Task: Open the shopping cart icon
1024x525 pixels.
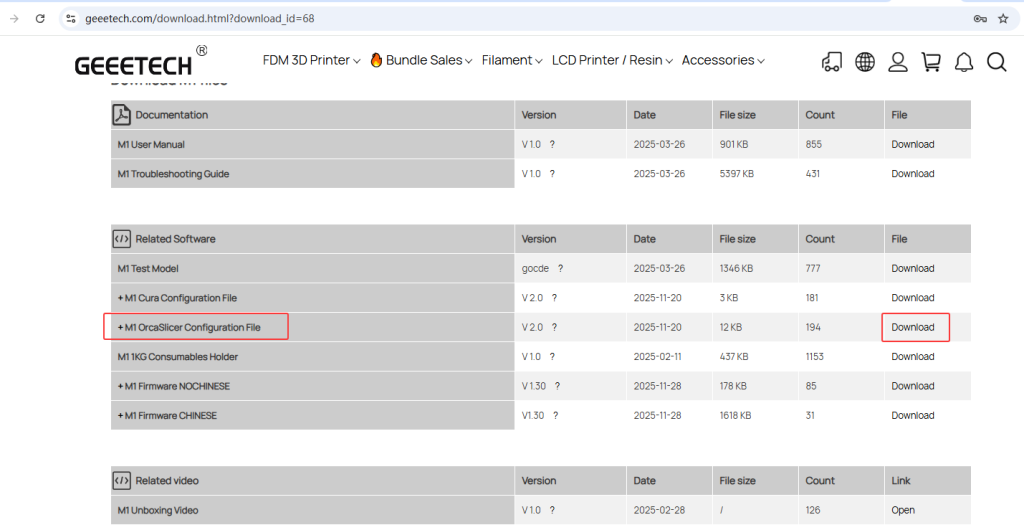Action: (x=931, y=62)
